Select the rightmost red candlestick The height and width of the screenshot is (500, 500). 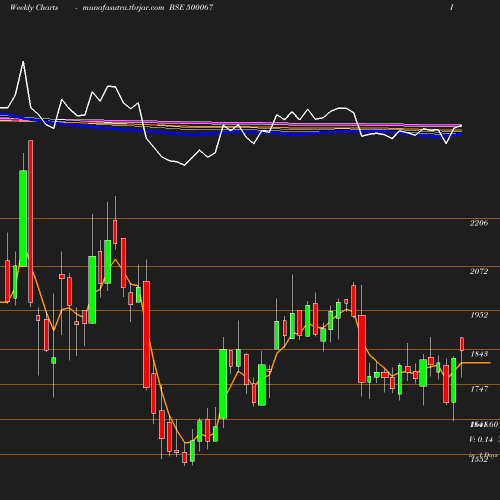click(462, 344)
